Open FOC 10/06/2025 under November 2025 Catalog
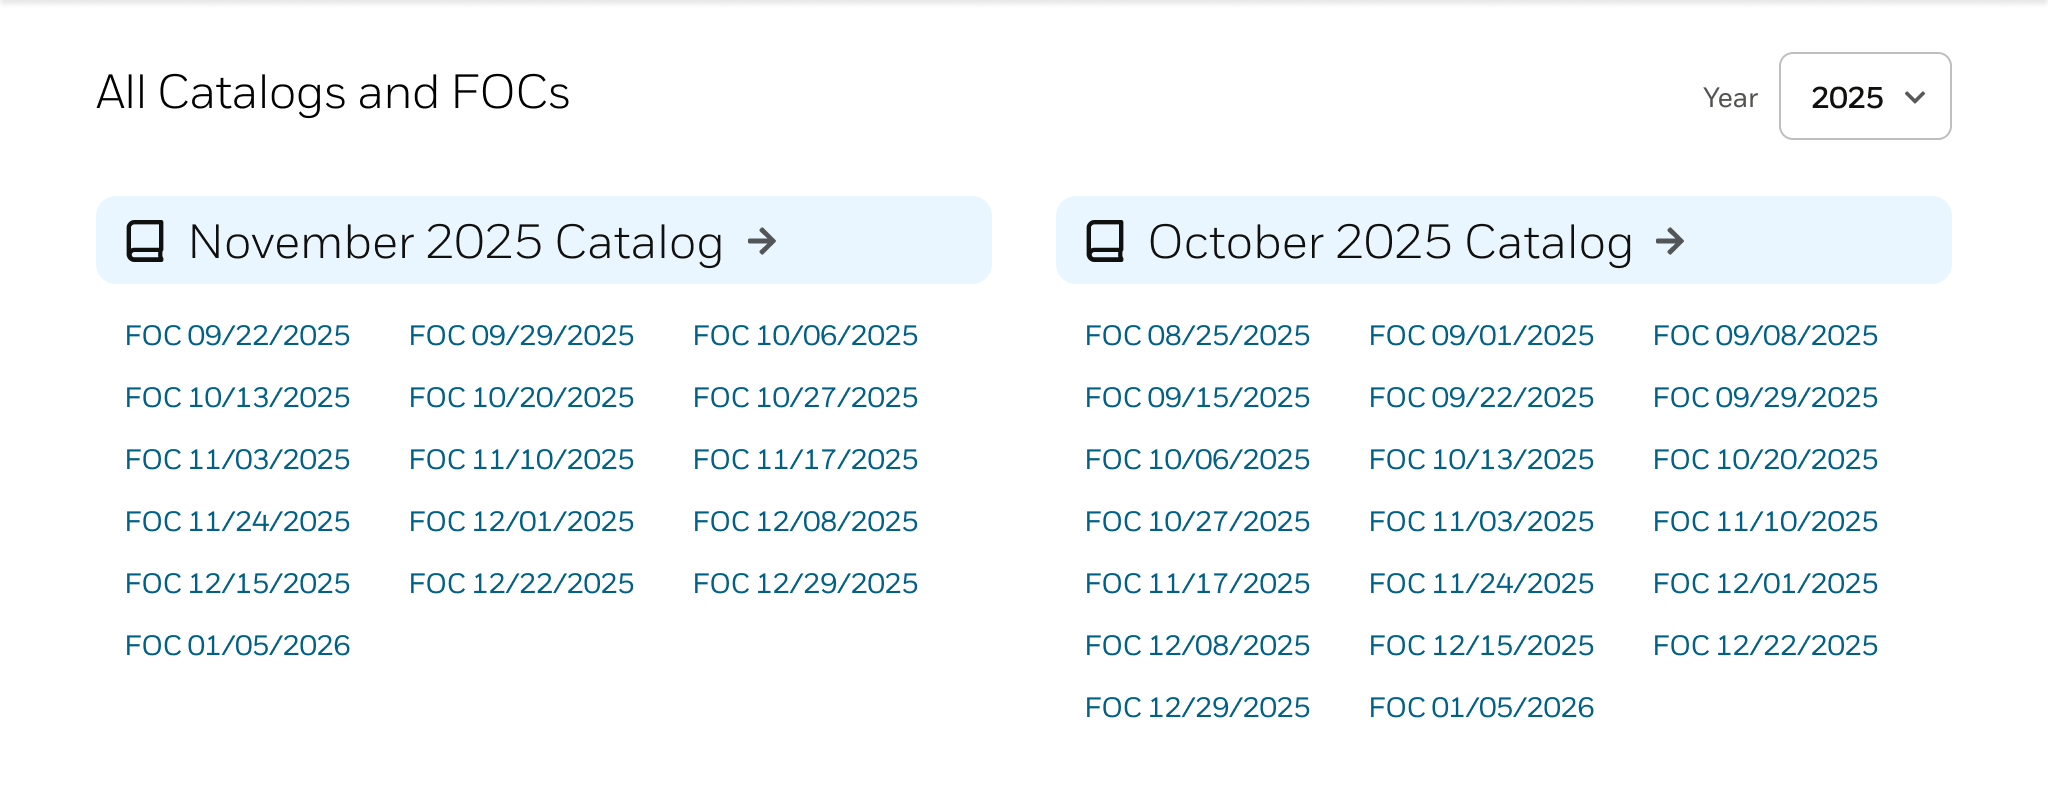This screenshot has width=2048, height=802. pos(805,336)
